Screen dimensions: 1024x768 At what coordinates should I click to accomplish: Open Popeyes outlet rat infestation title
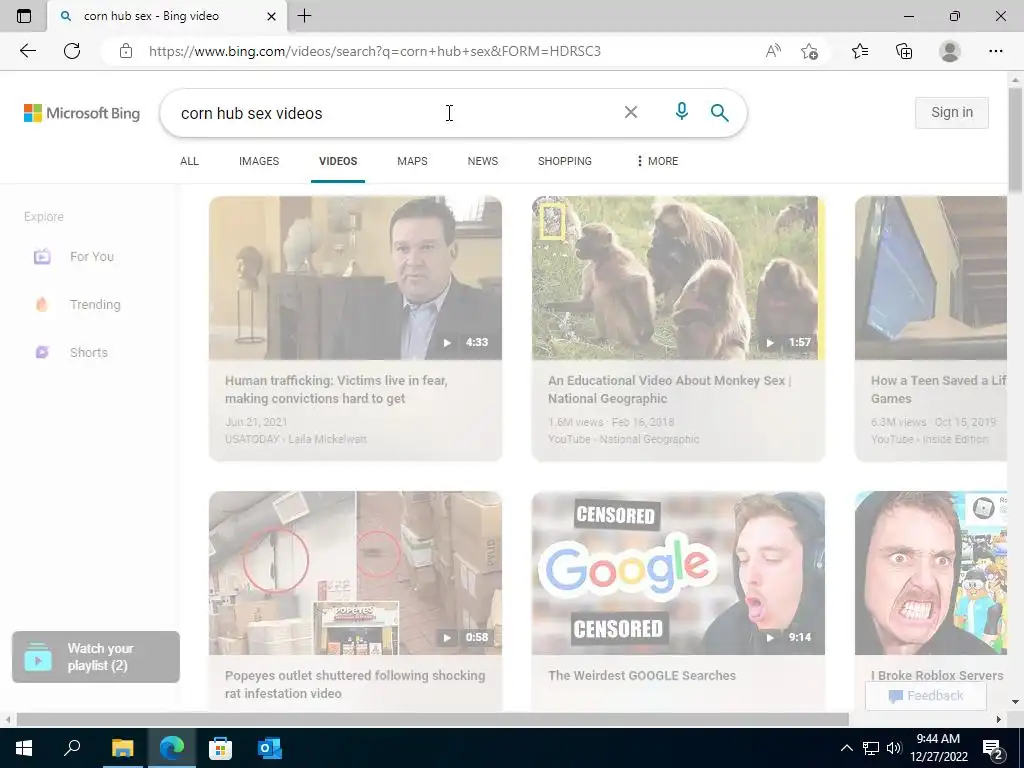point(355,684)
